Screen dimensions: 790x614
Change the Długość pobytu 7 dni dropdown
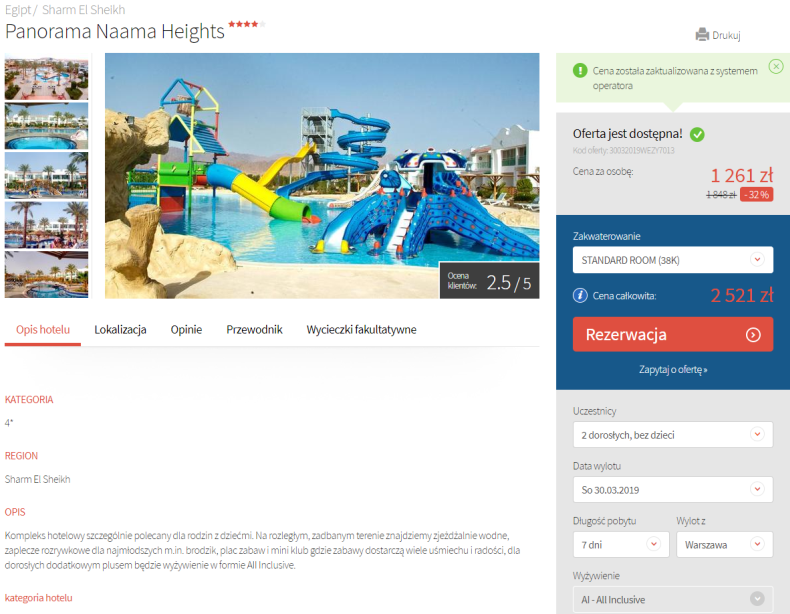tap(621, 544)
